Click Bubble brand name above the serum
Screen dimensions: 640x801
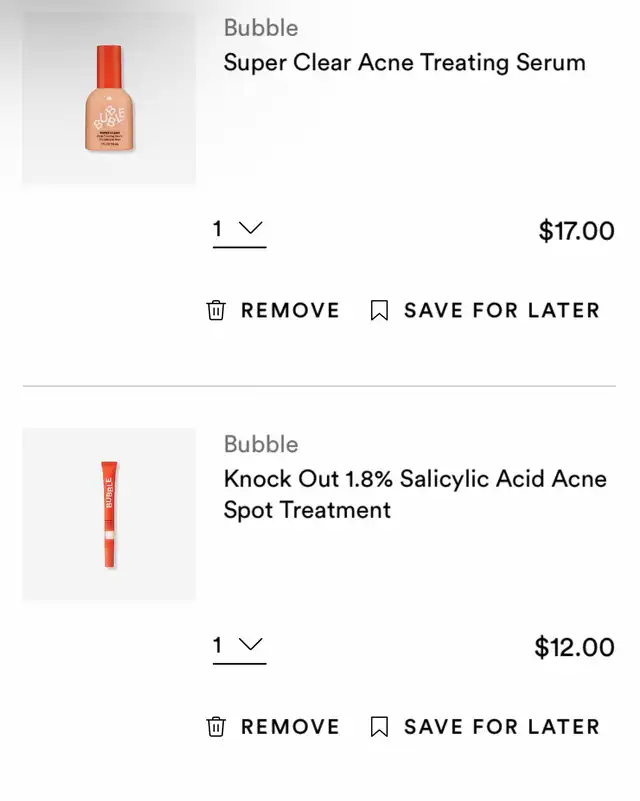tap(261, 28)
